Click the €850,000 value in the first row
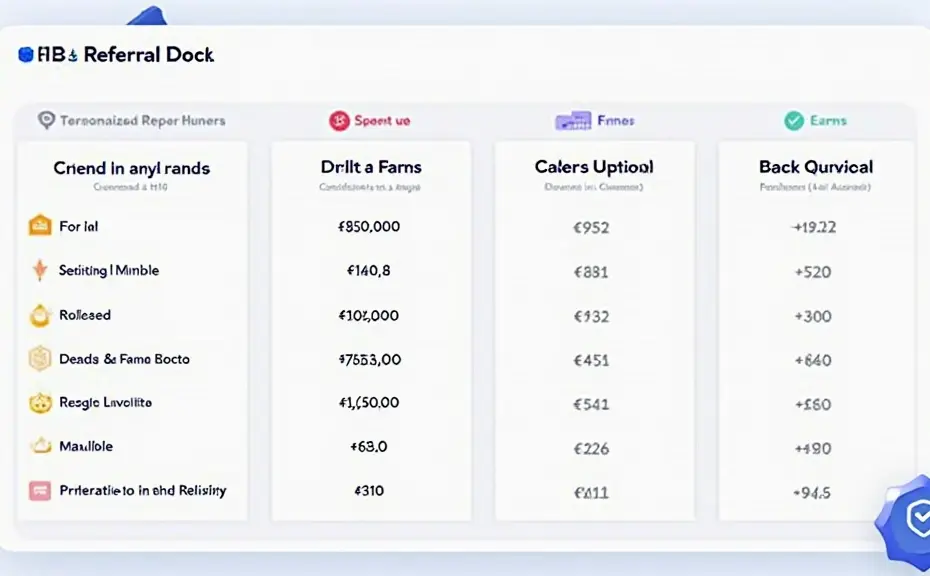 (369, 227)
